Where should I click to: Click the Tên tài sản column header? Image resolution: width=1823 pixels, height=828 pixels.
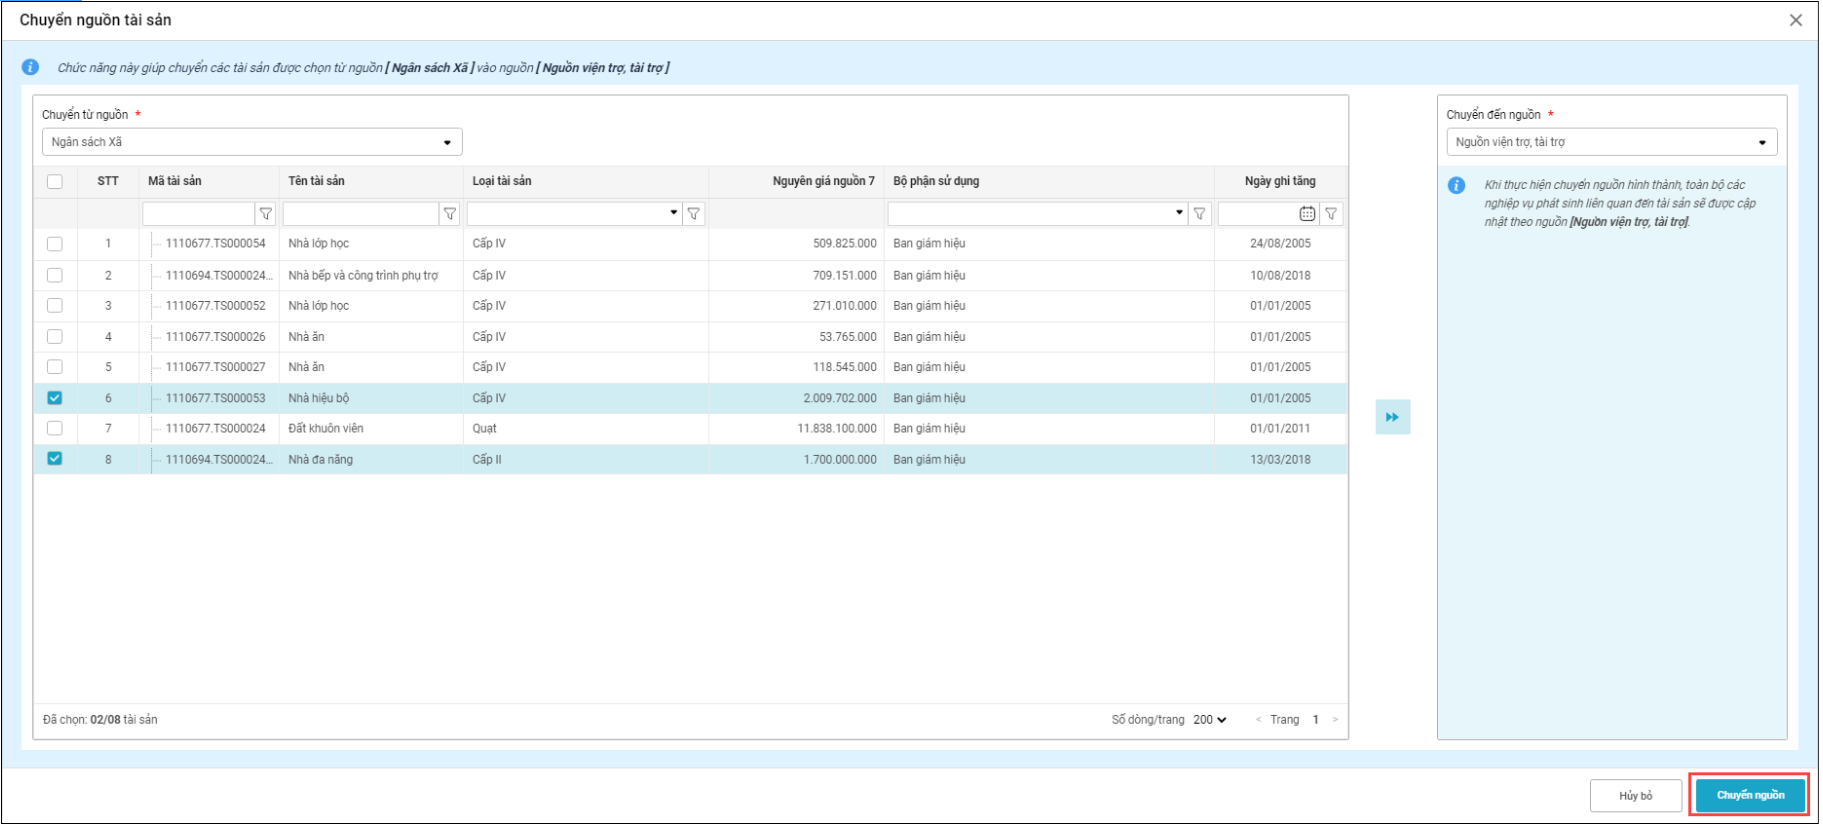click(x=316, y=181)
